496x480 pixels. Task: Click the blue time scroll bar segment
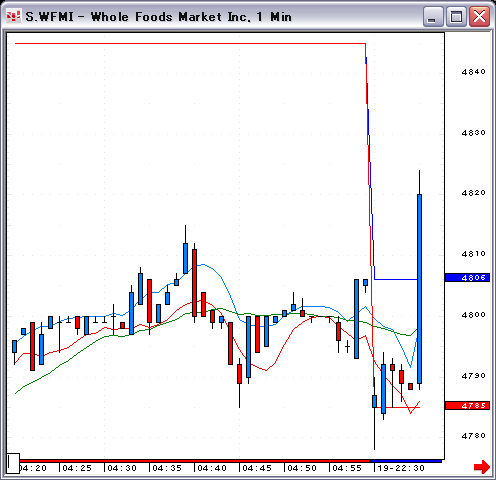(406, 461)
